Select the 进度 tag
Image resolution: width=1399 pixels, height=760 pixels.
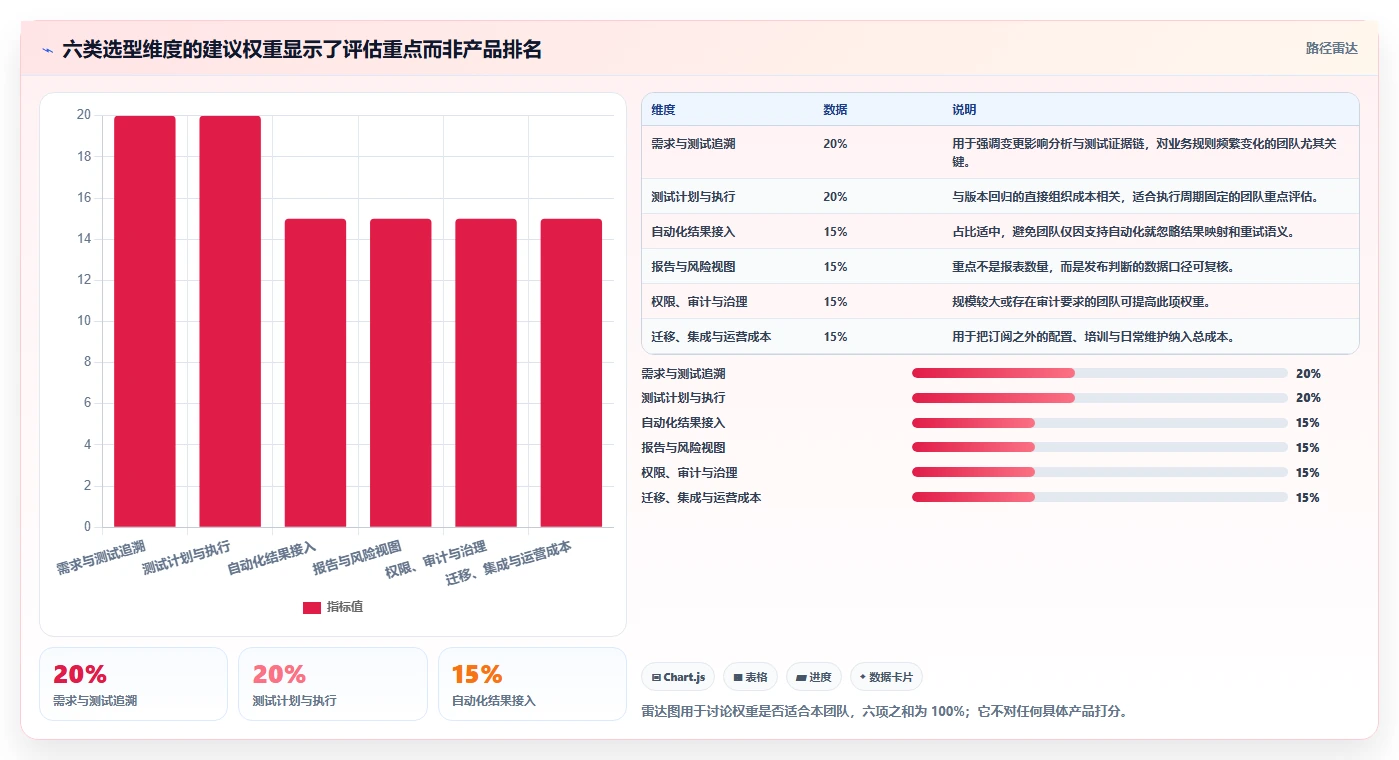coord(814,677)
